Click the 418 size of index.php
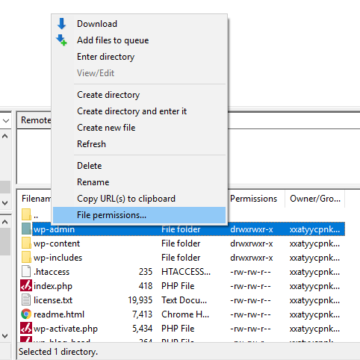Screen dimensions: 360x360 pyautogui.click(x=146, y=286)
